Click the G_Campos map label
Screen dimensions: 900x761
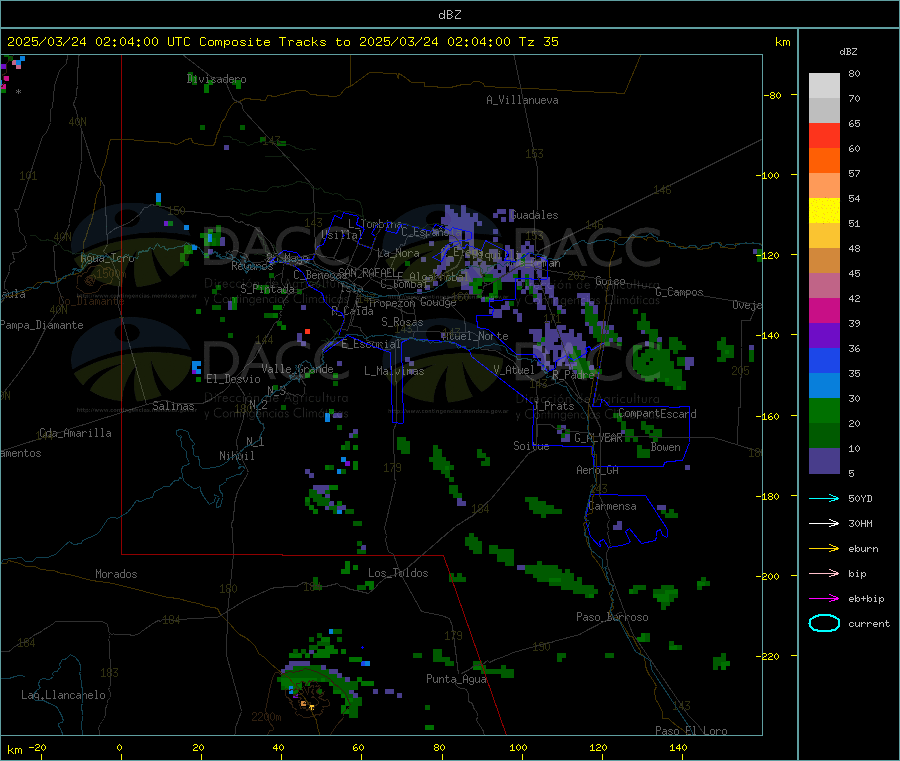click(x=680, y=292)
